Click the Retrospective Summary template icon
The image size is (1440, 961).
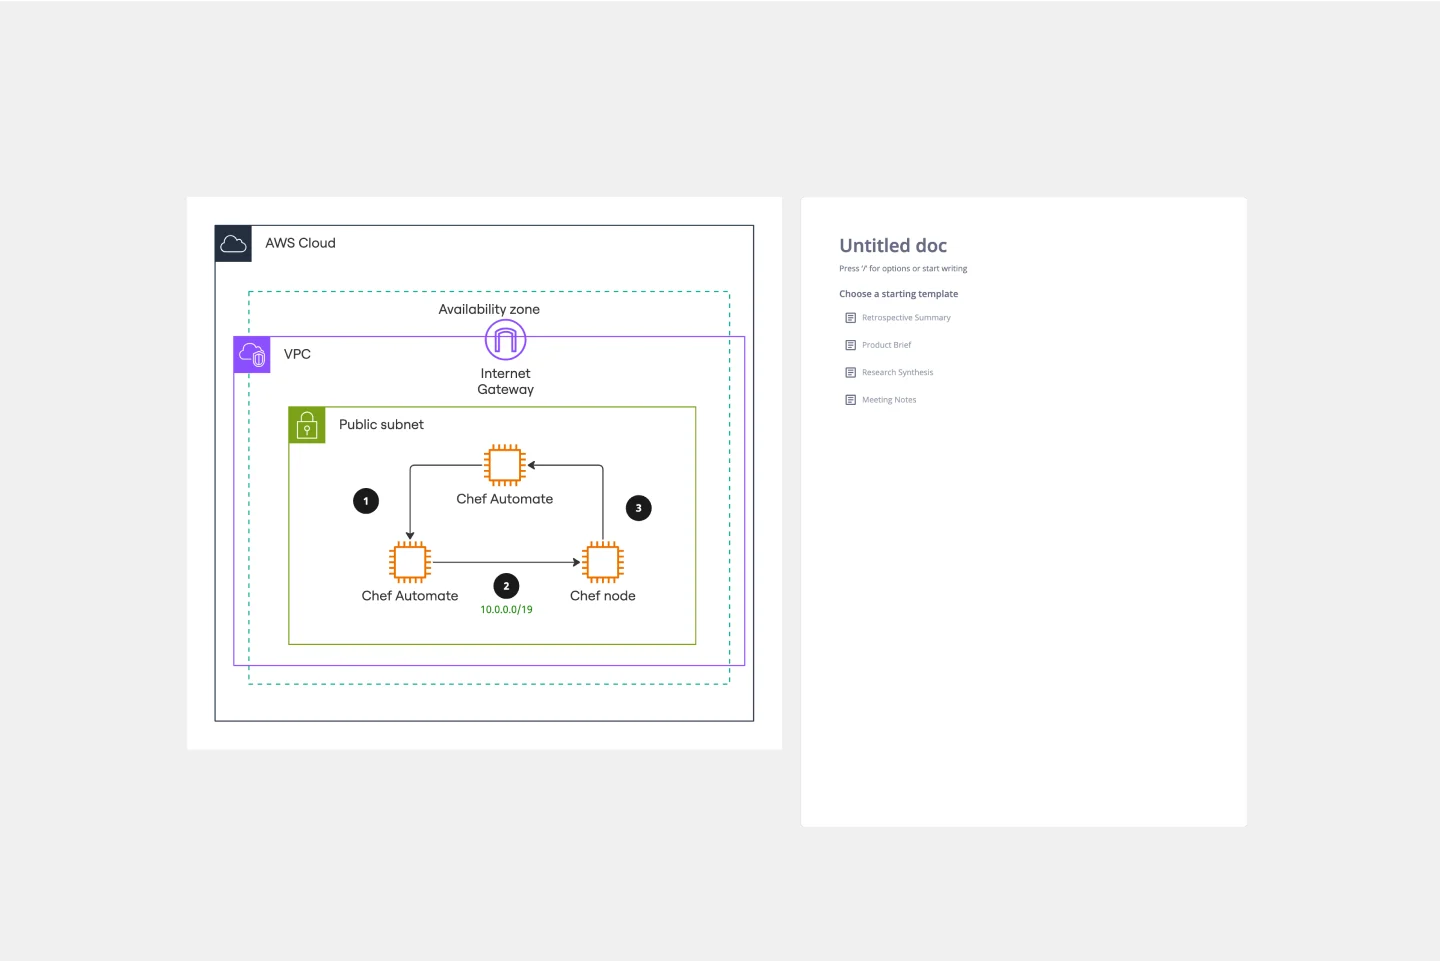pyautogui.click(x=850, y=318)
